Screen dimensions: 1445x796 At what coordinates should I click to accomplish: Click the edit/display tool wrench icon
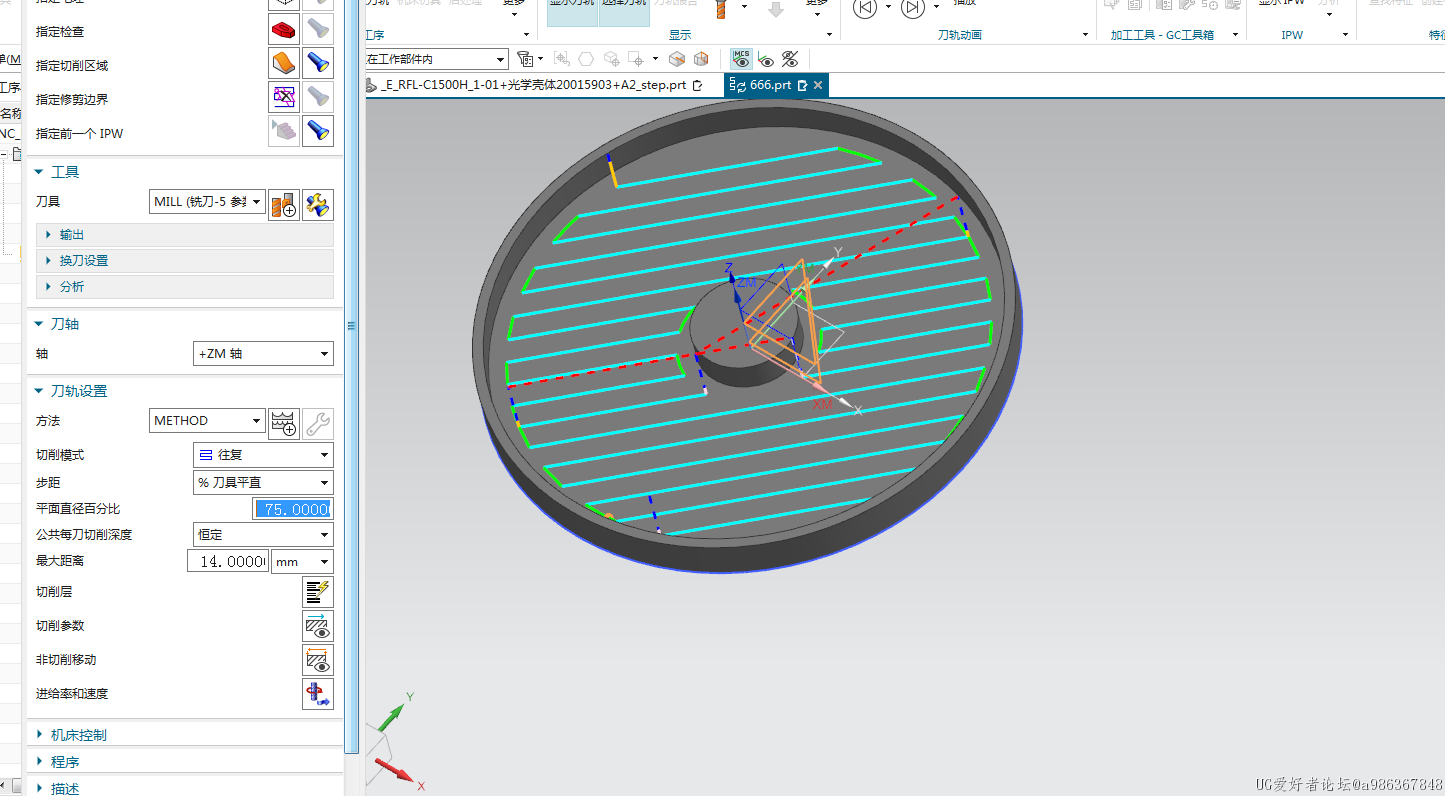tap(318, 205)
